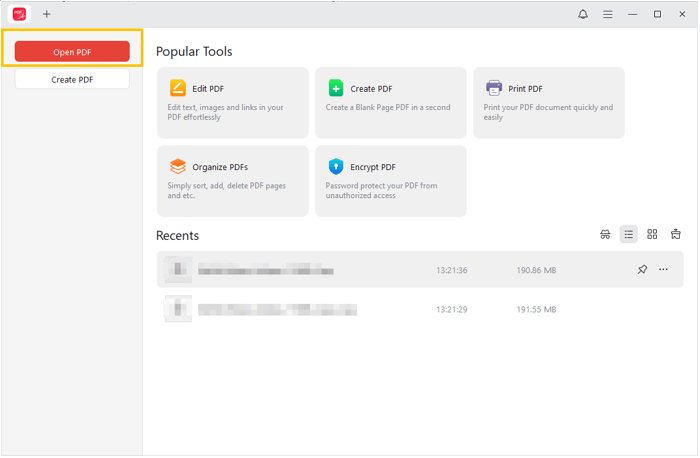
Task: Click the 190.86 MB size value
Action: (536, 270)
